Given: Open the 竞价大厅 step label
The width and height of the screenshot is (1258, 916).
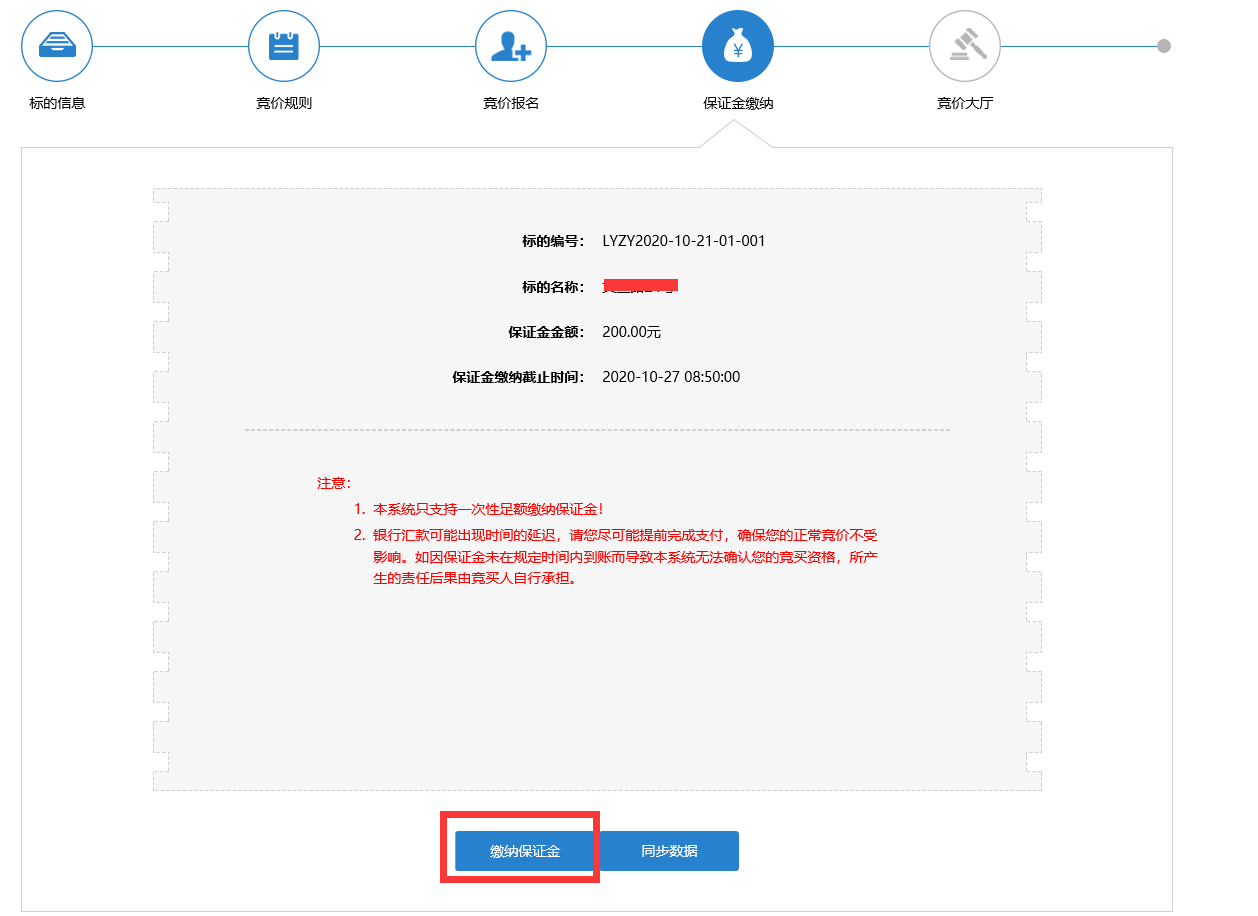Looking at the screenshot, I should [x=965, y=103].
